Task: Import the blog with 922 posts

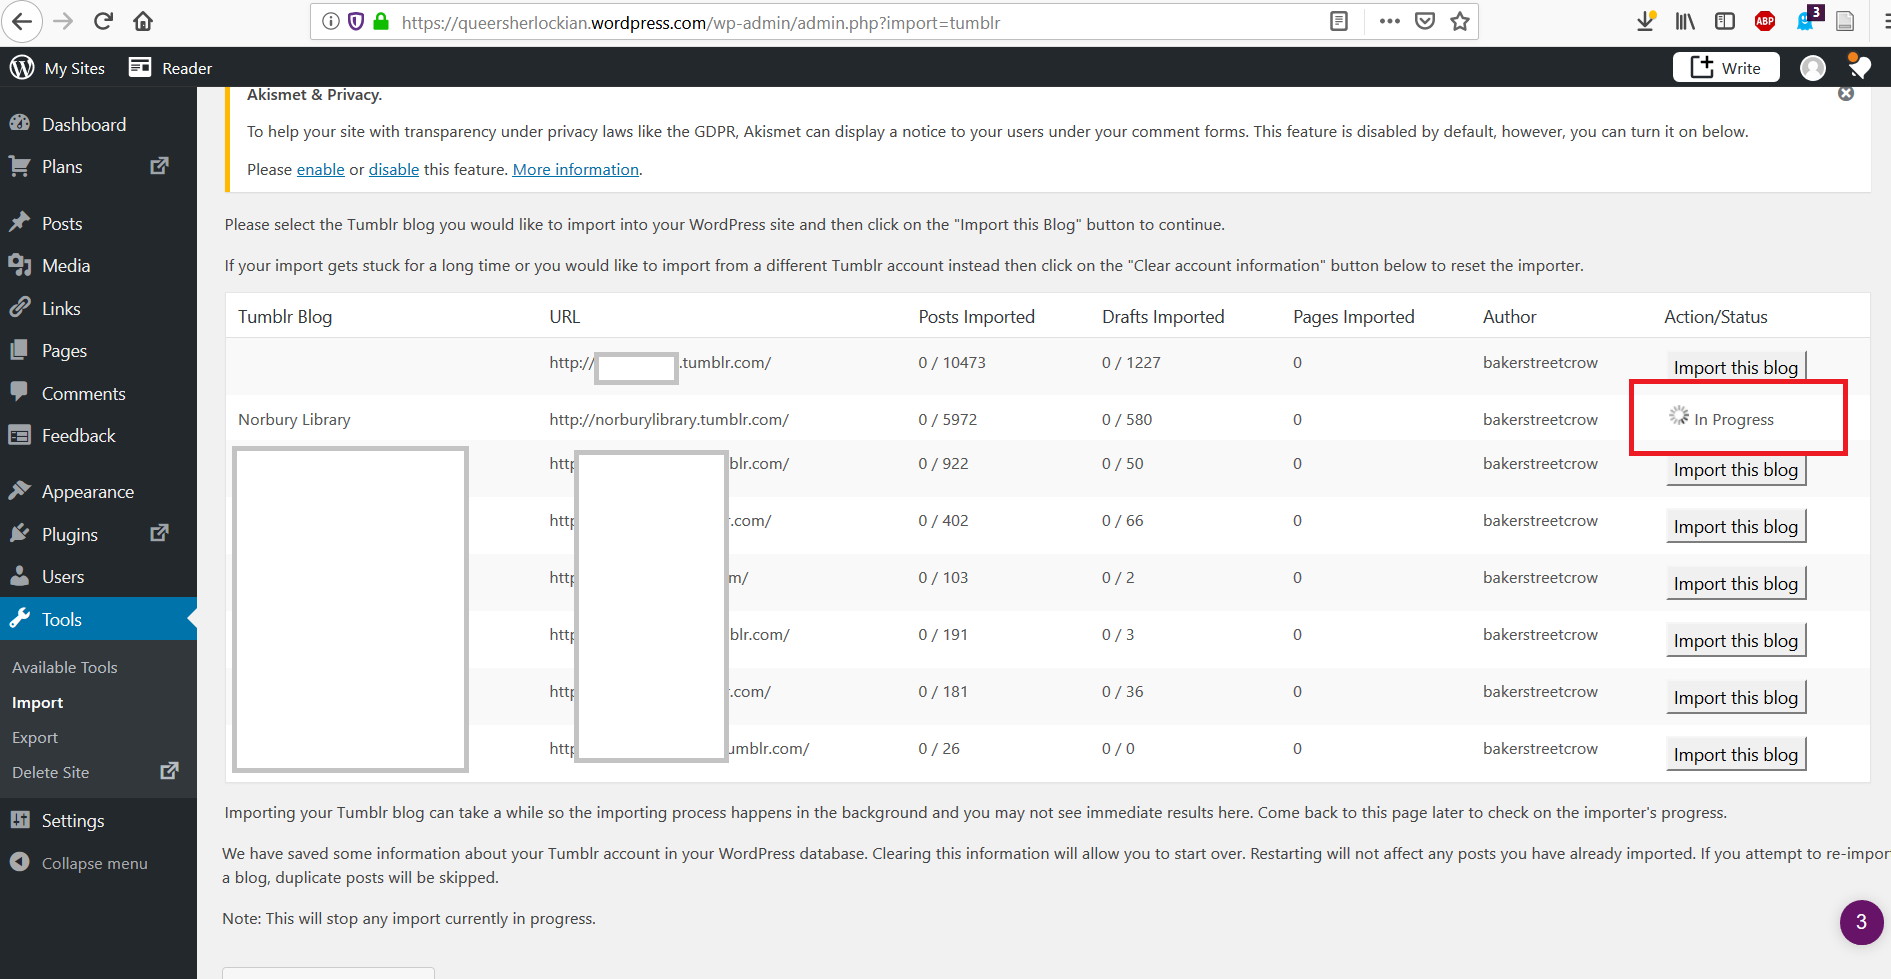Action: [x=1736, y=469]
